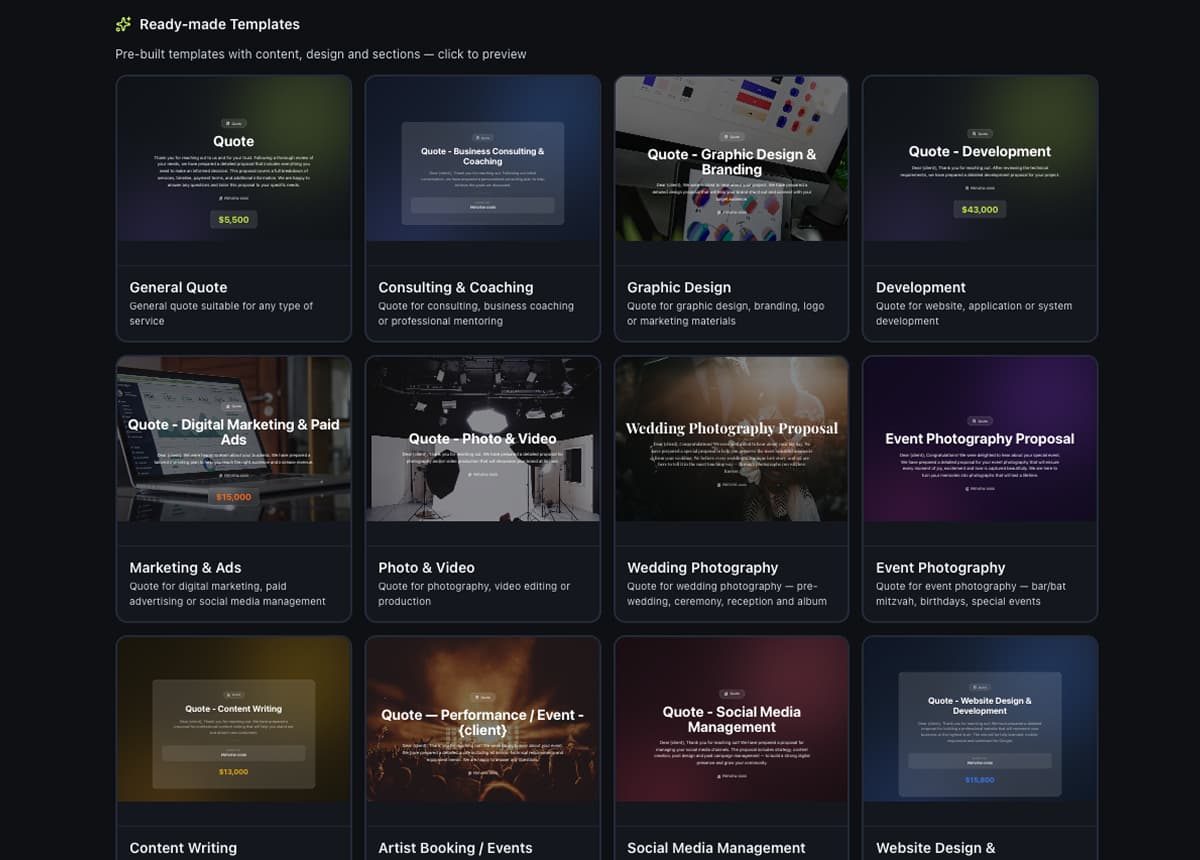Click the sparkle icon beside Ready-made Templates
The image size is (1200, 860).
pyautogui.click(x=123, y=24)
